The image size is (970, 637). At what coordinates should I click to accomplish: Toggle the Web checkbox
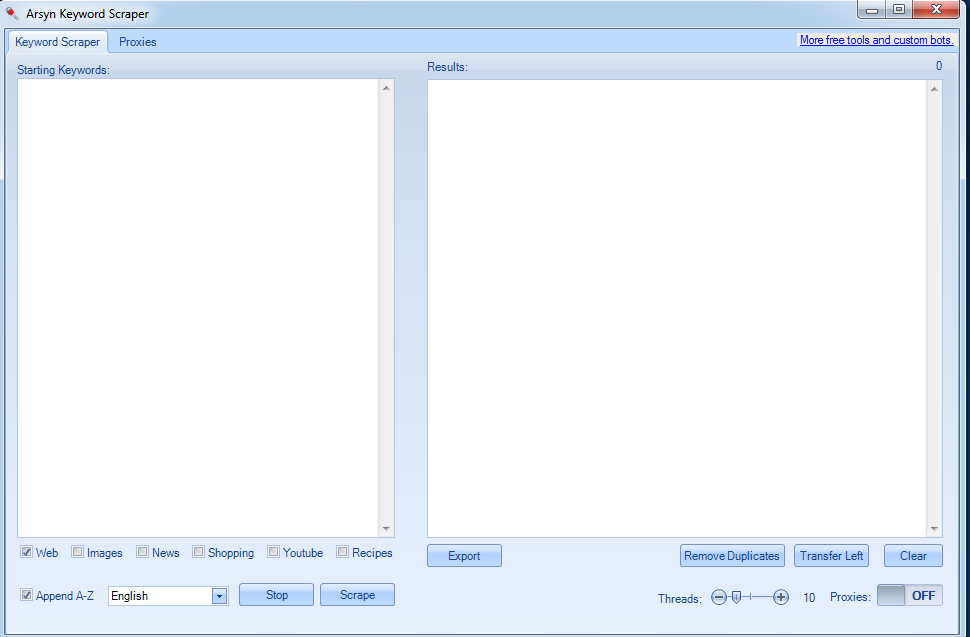coord(27,552)
